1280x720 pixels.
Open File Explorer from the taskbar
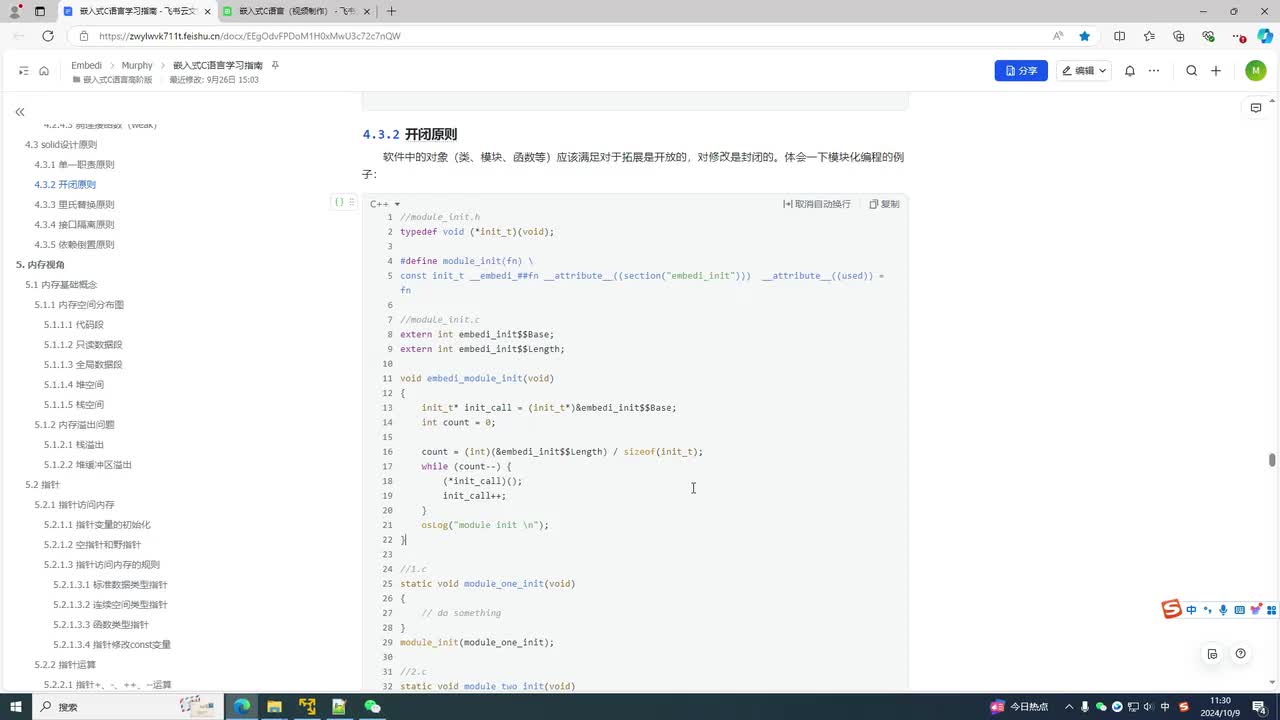[x=274, y=706]
